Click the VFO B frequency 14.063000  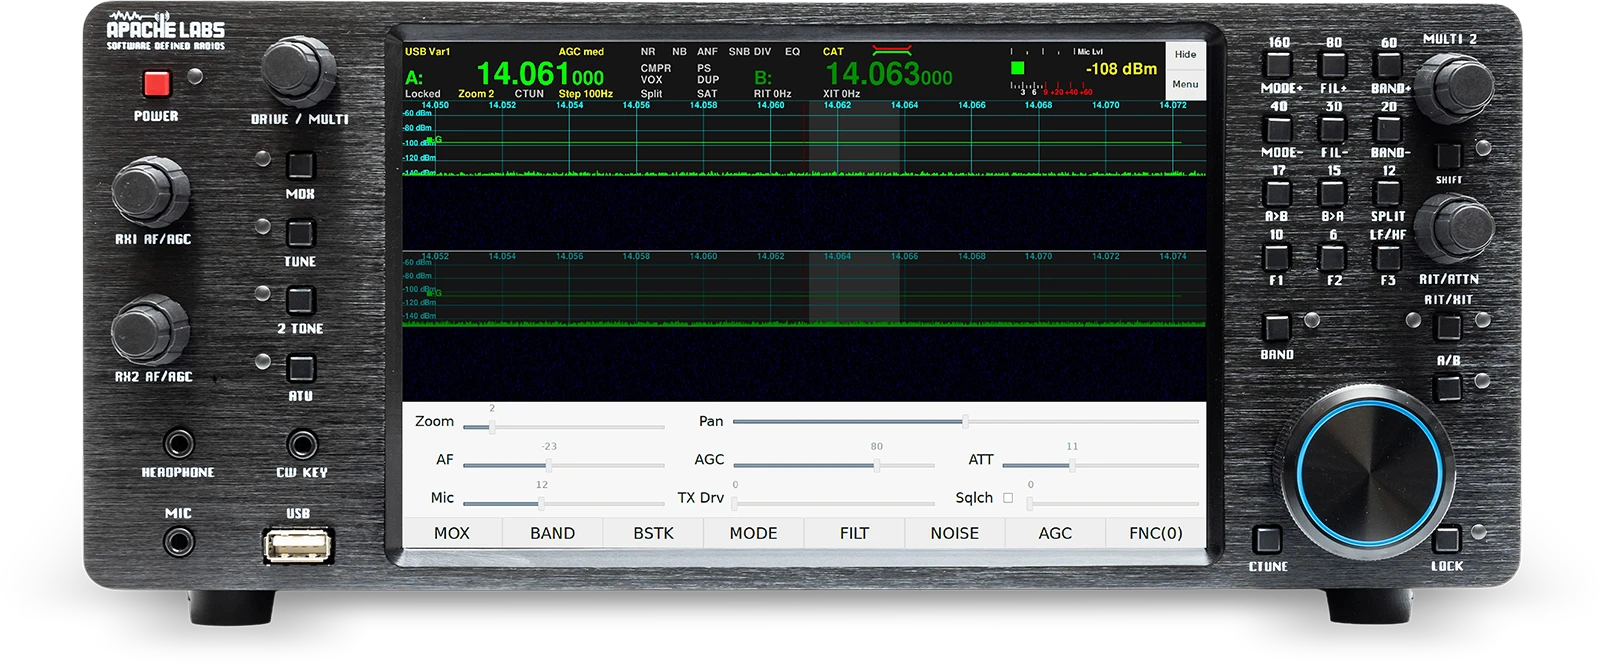coord(889,75)
